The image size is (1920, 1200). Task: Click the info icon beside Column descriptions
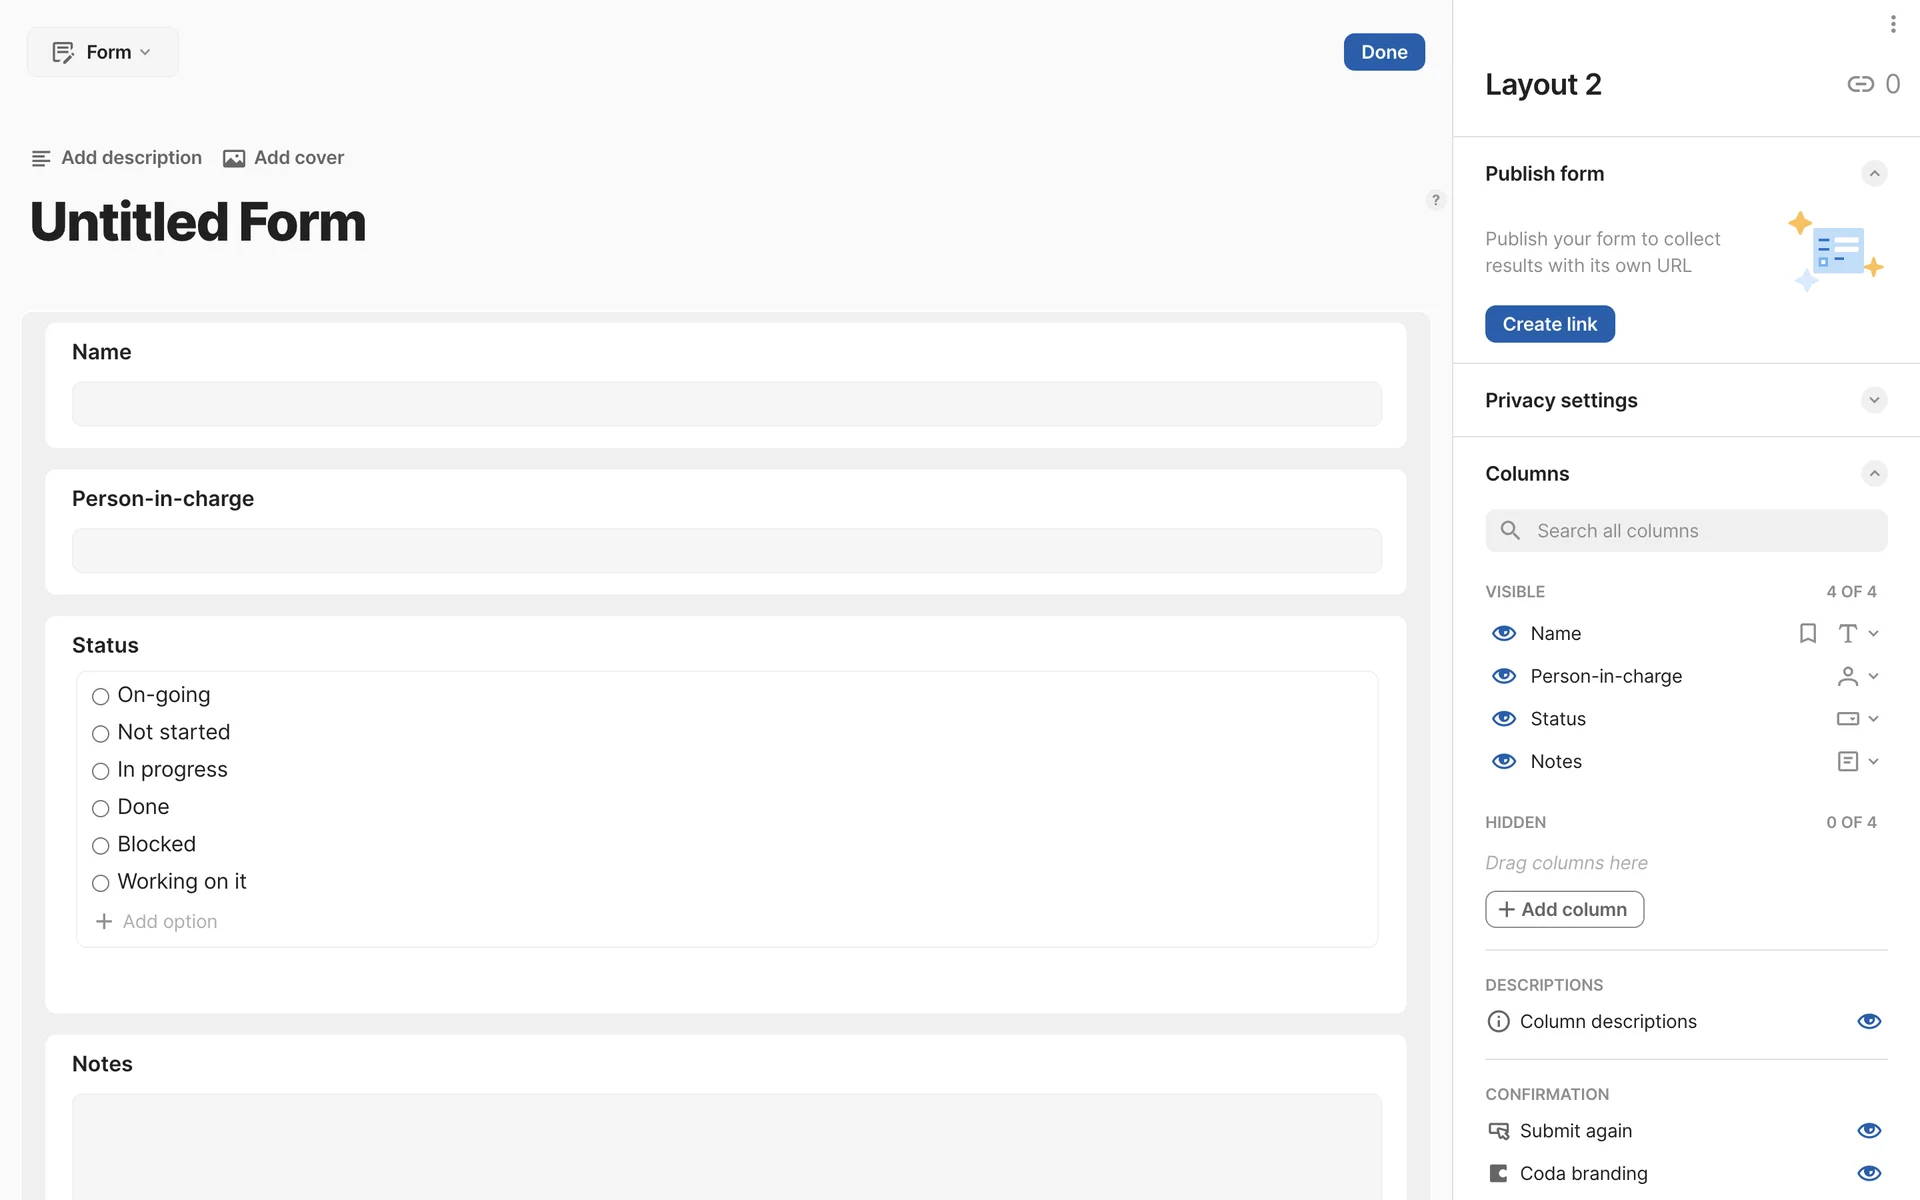[x=1498, y=1022]
